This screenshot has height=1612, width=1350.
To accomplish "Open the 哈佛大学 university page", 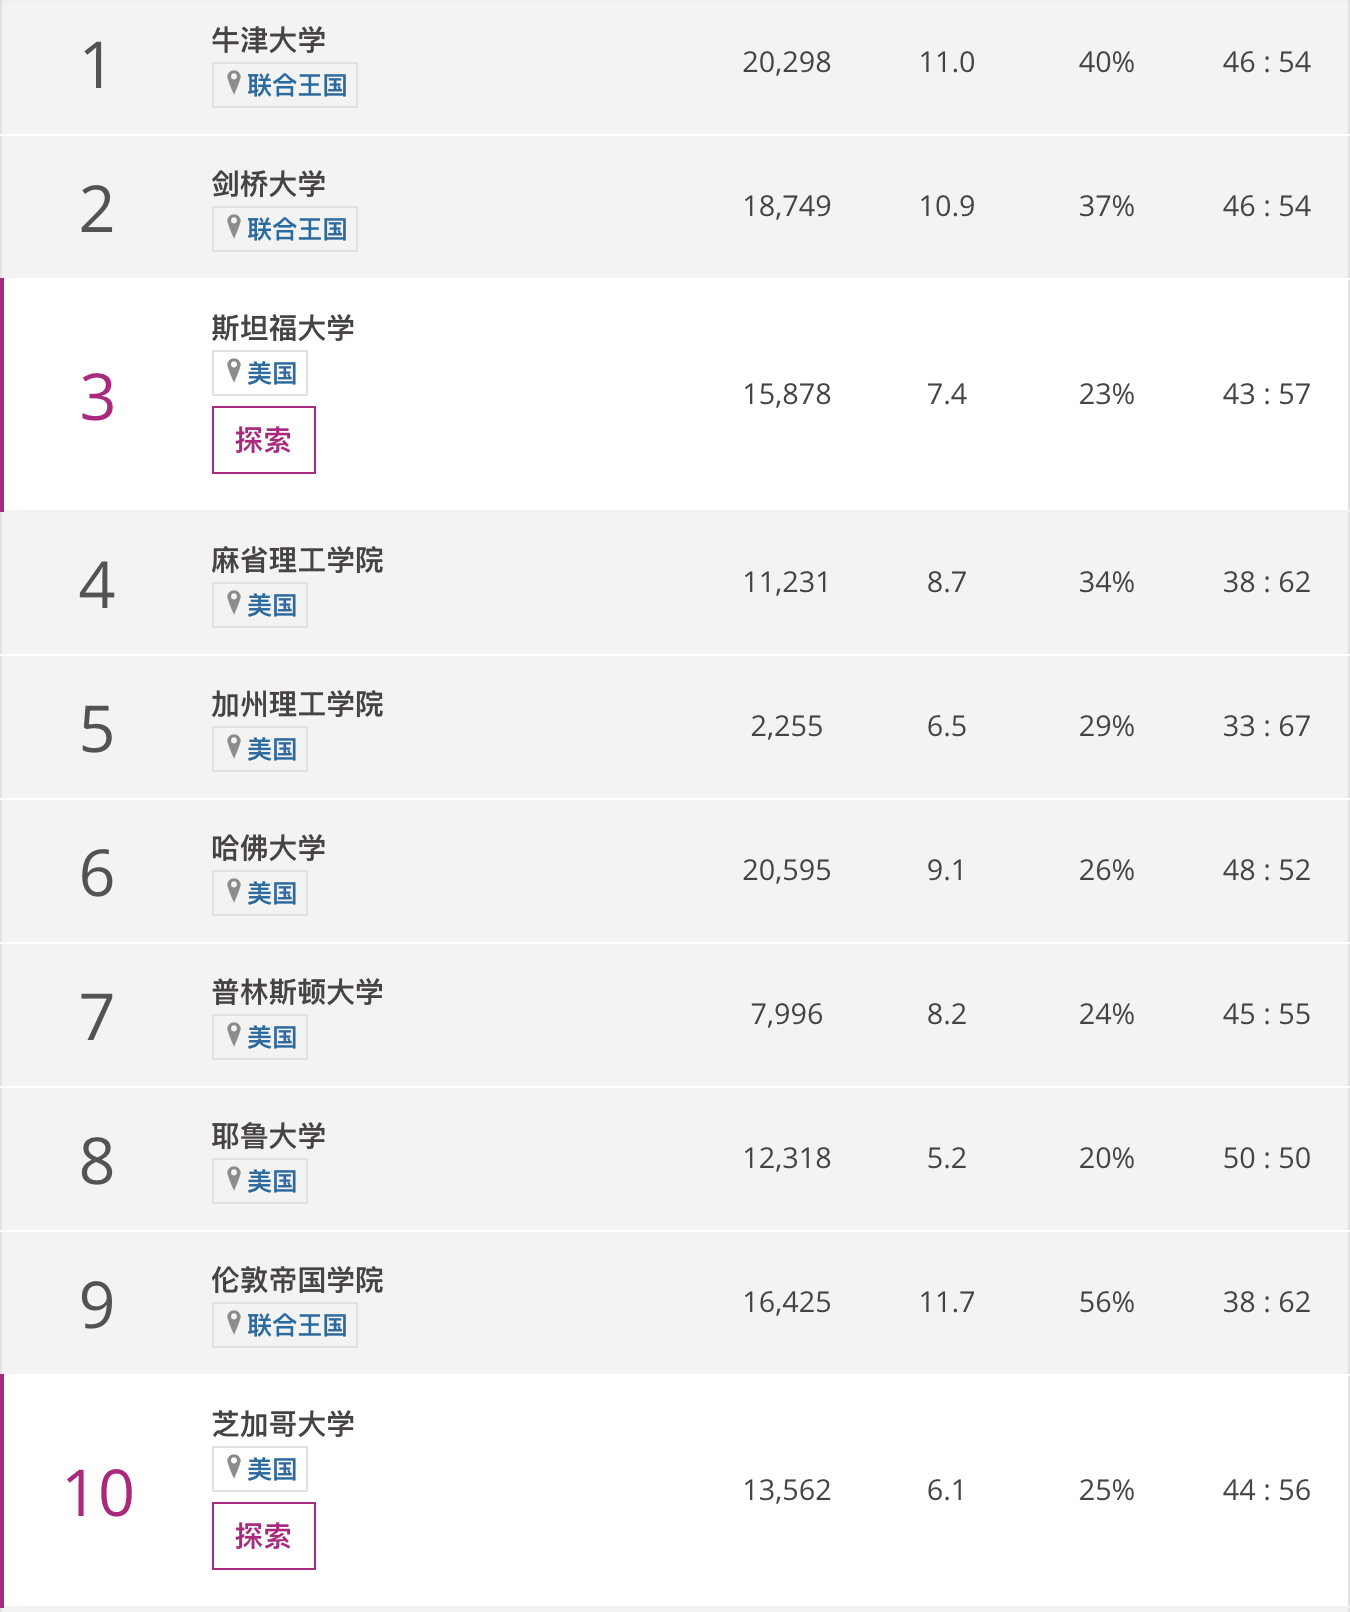I will pos(268,848).
